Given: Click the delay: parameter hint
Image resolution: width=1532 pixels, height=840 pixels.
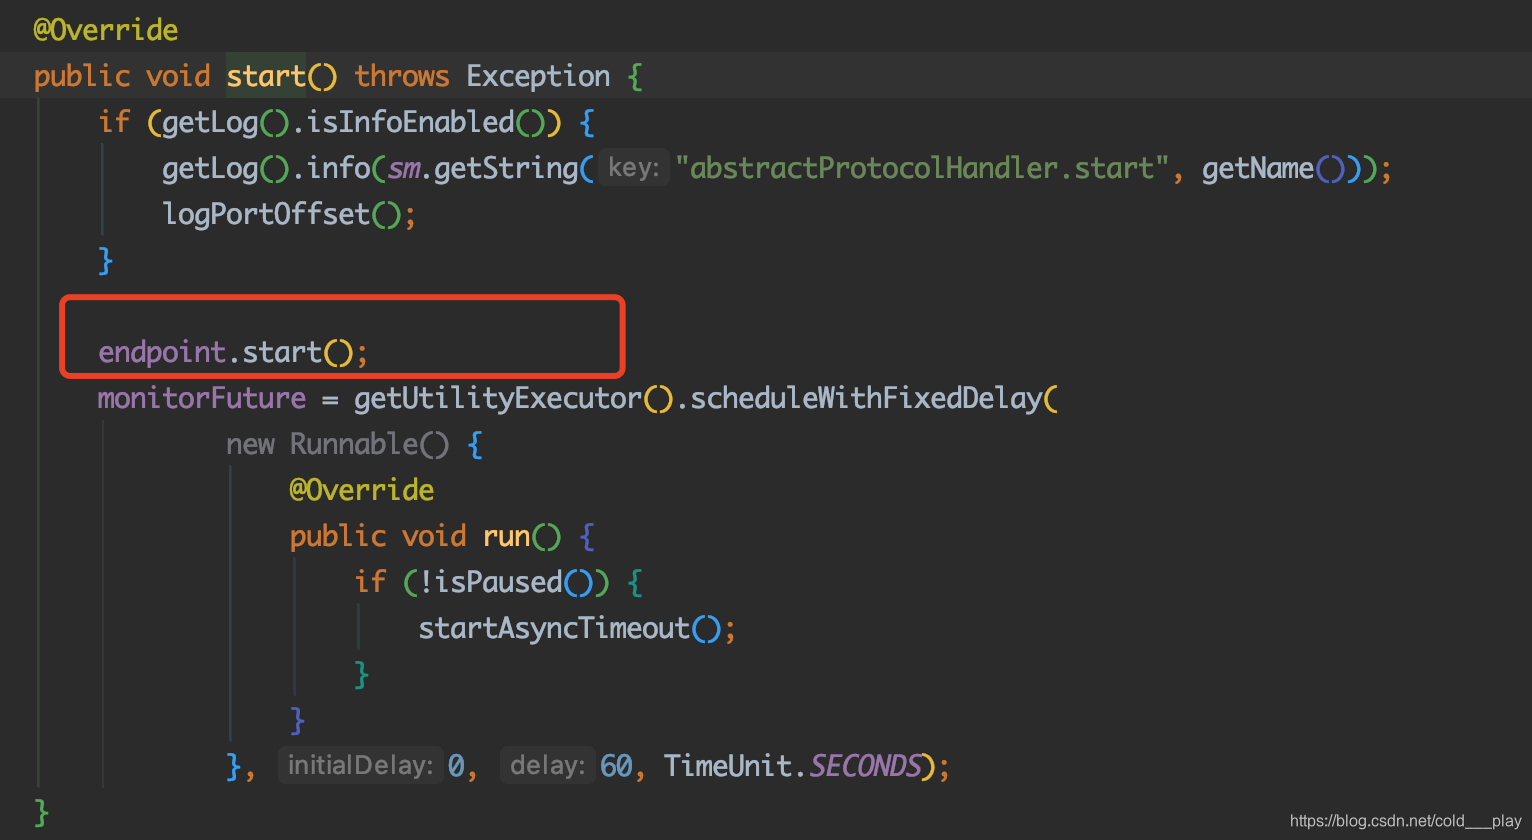Looking at the screenshot, I should [547, 766].
